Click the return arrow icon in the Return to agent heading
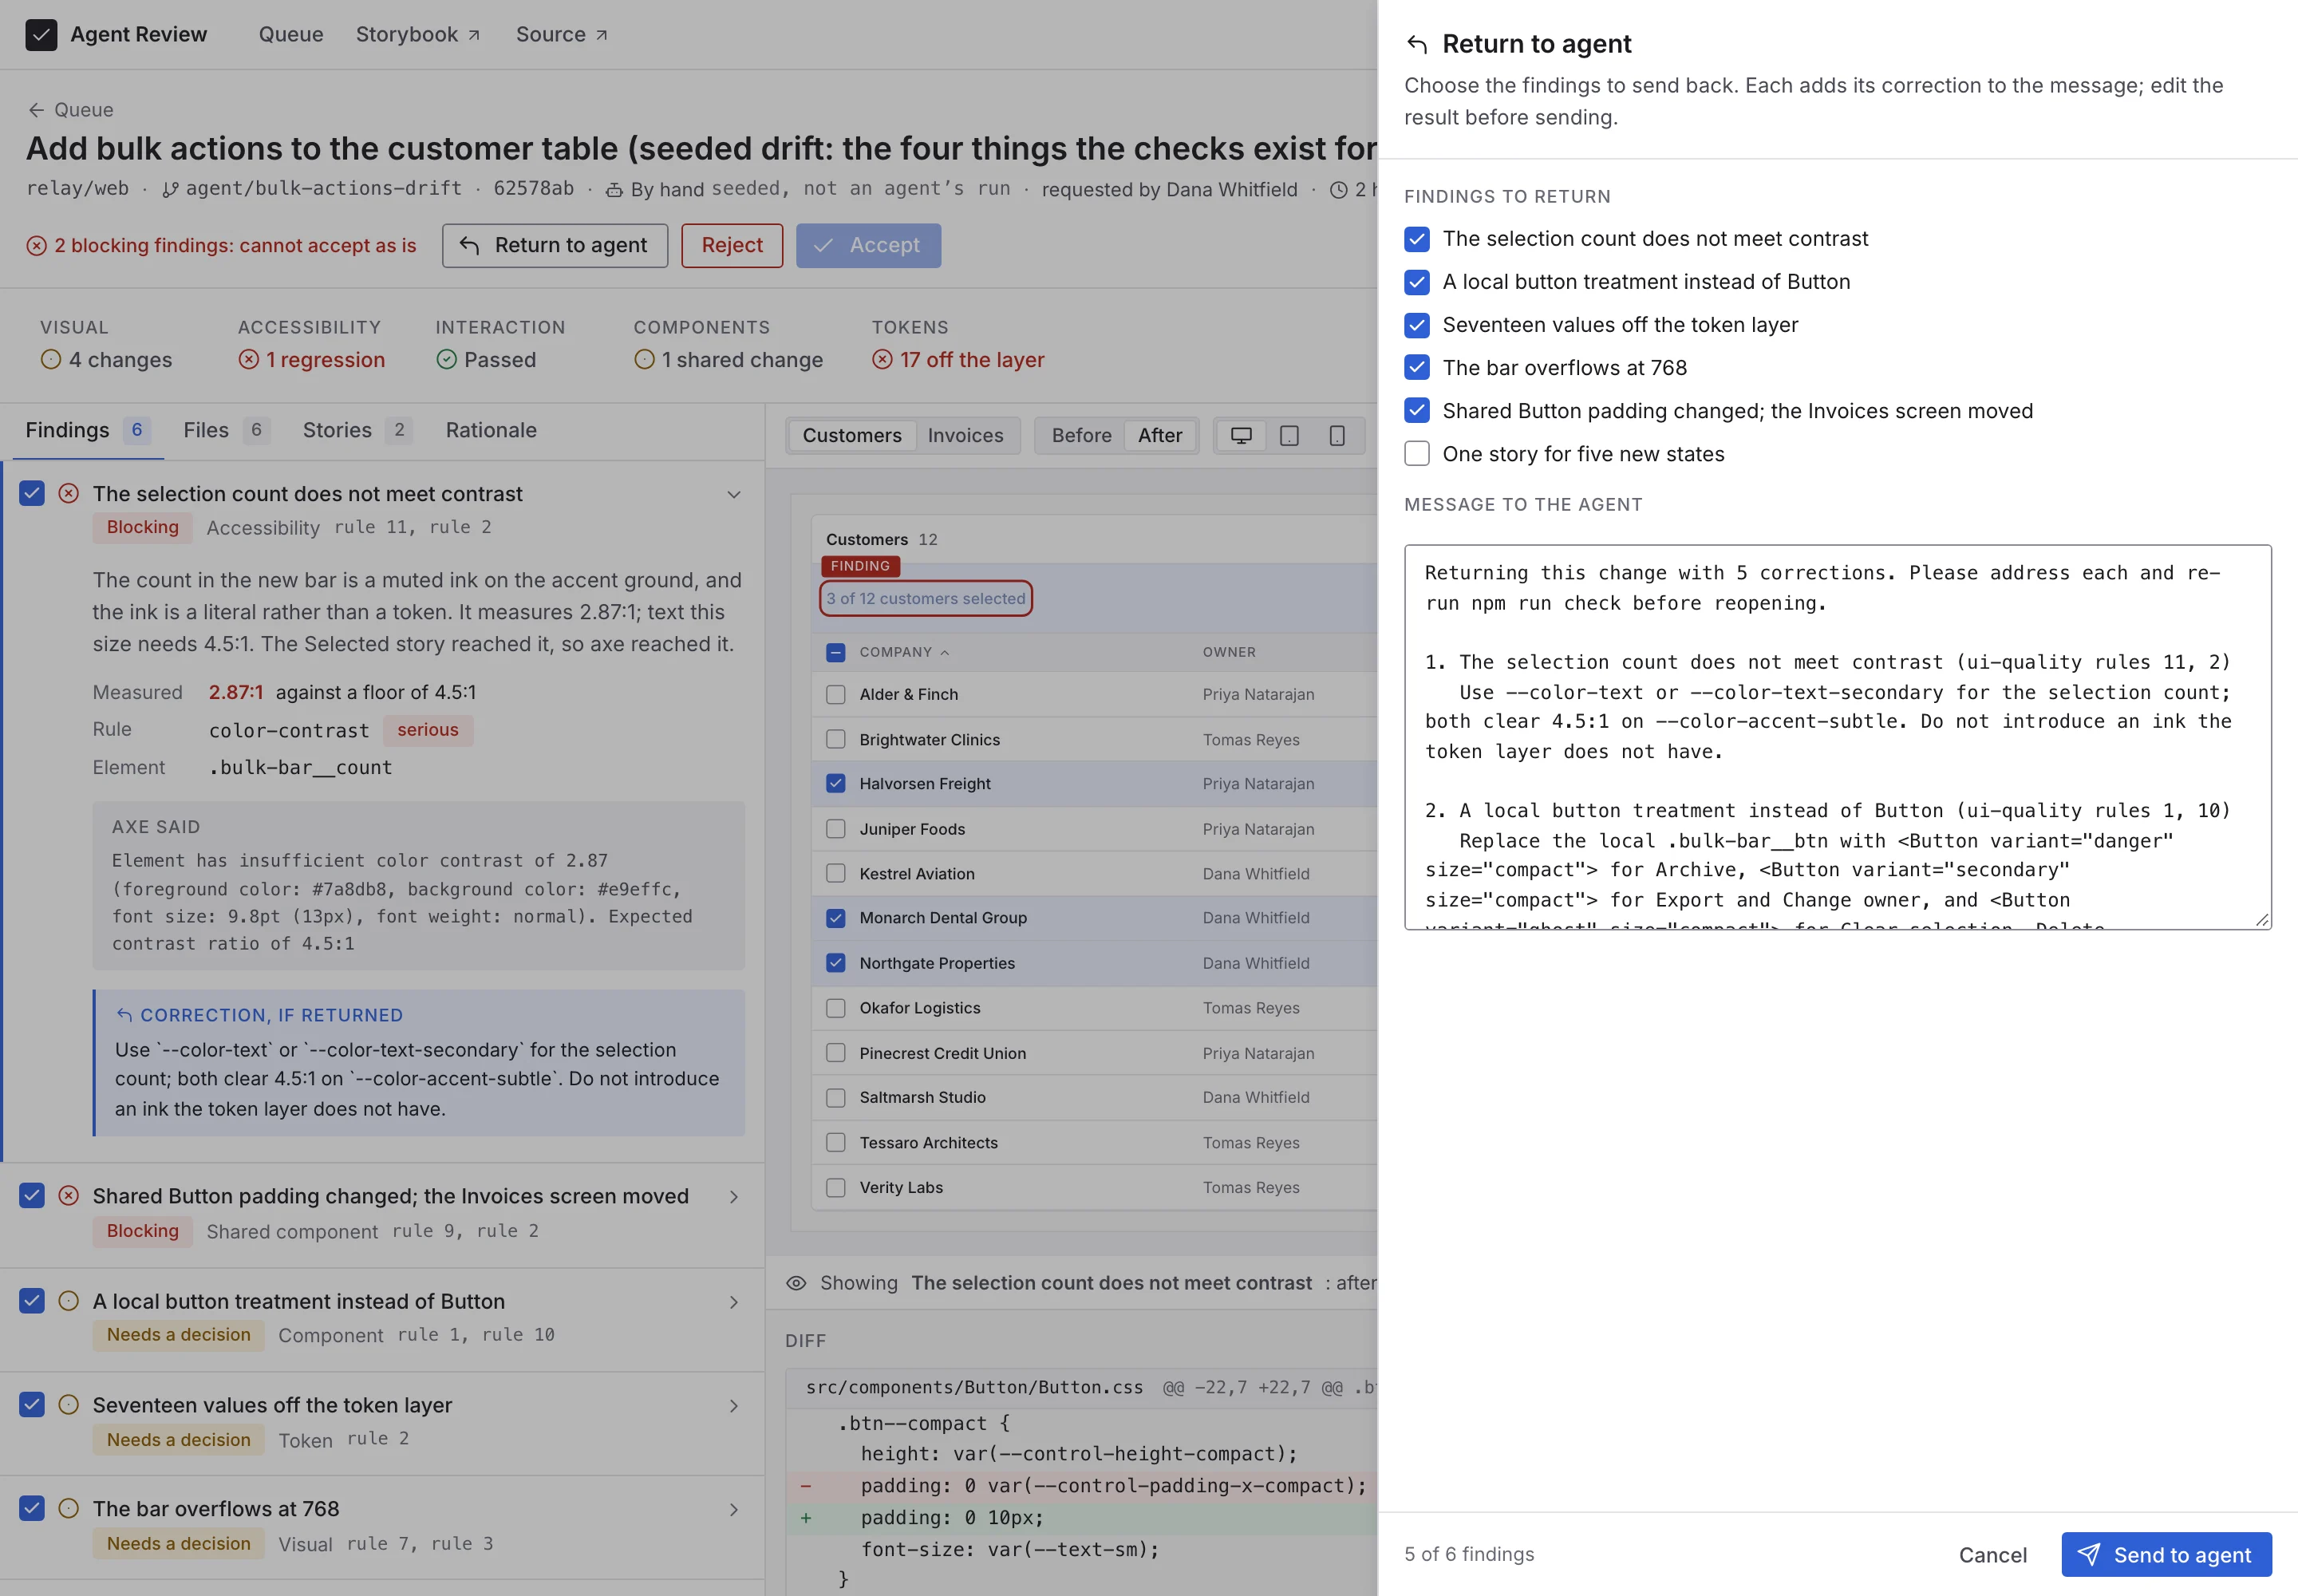The height and width of the screenshot is (1596, 2298). tap(1416, 44)
